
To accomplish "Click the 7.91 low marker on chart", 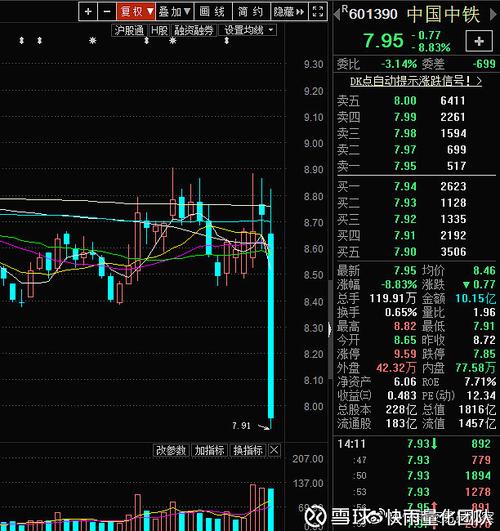I will click(241, 425).
